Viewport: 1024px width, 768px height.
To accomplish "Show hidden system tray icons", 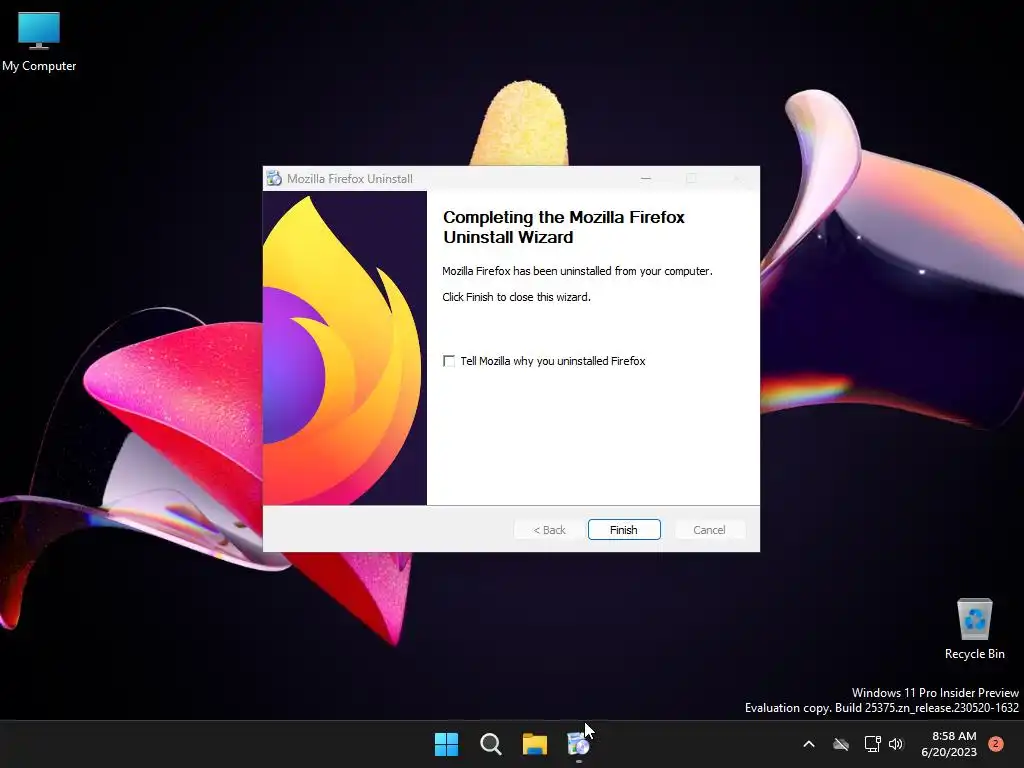I will [808, 744].
